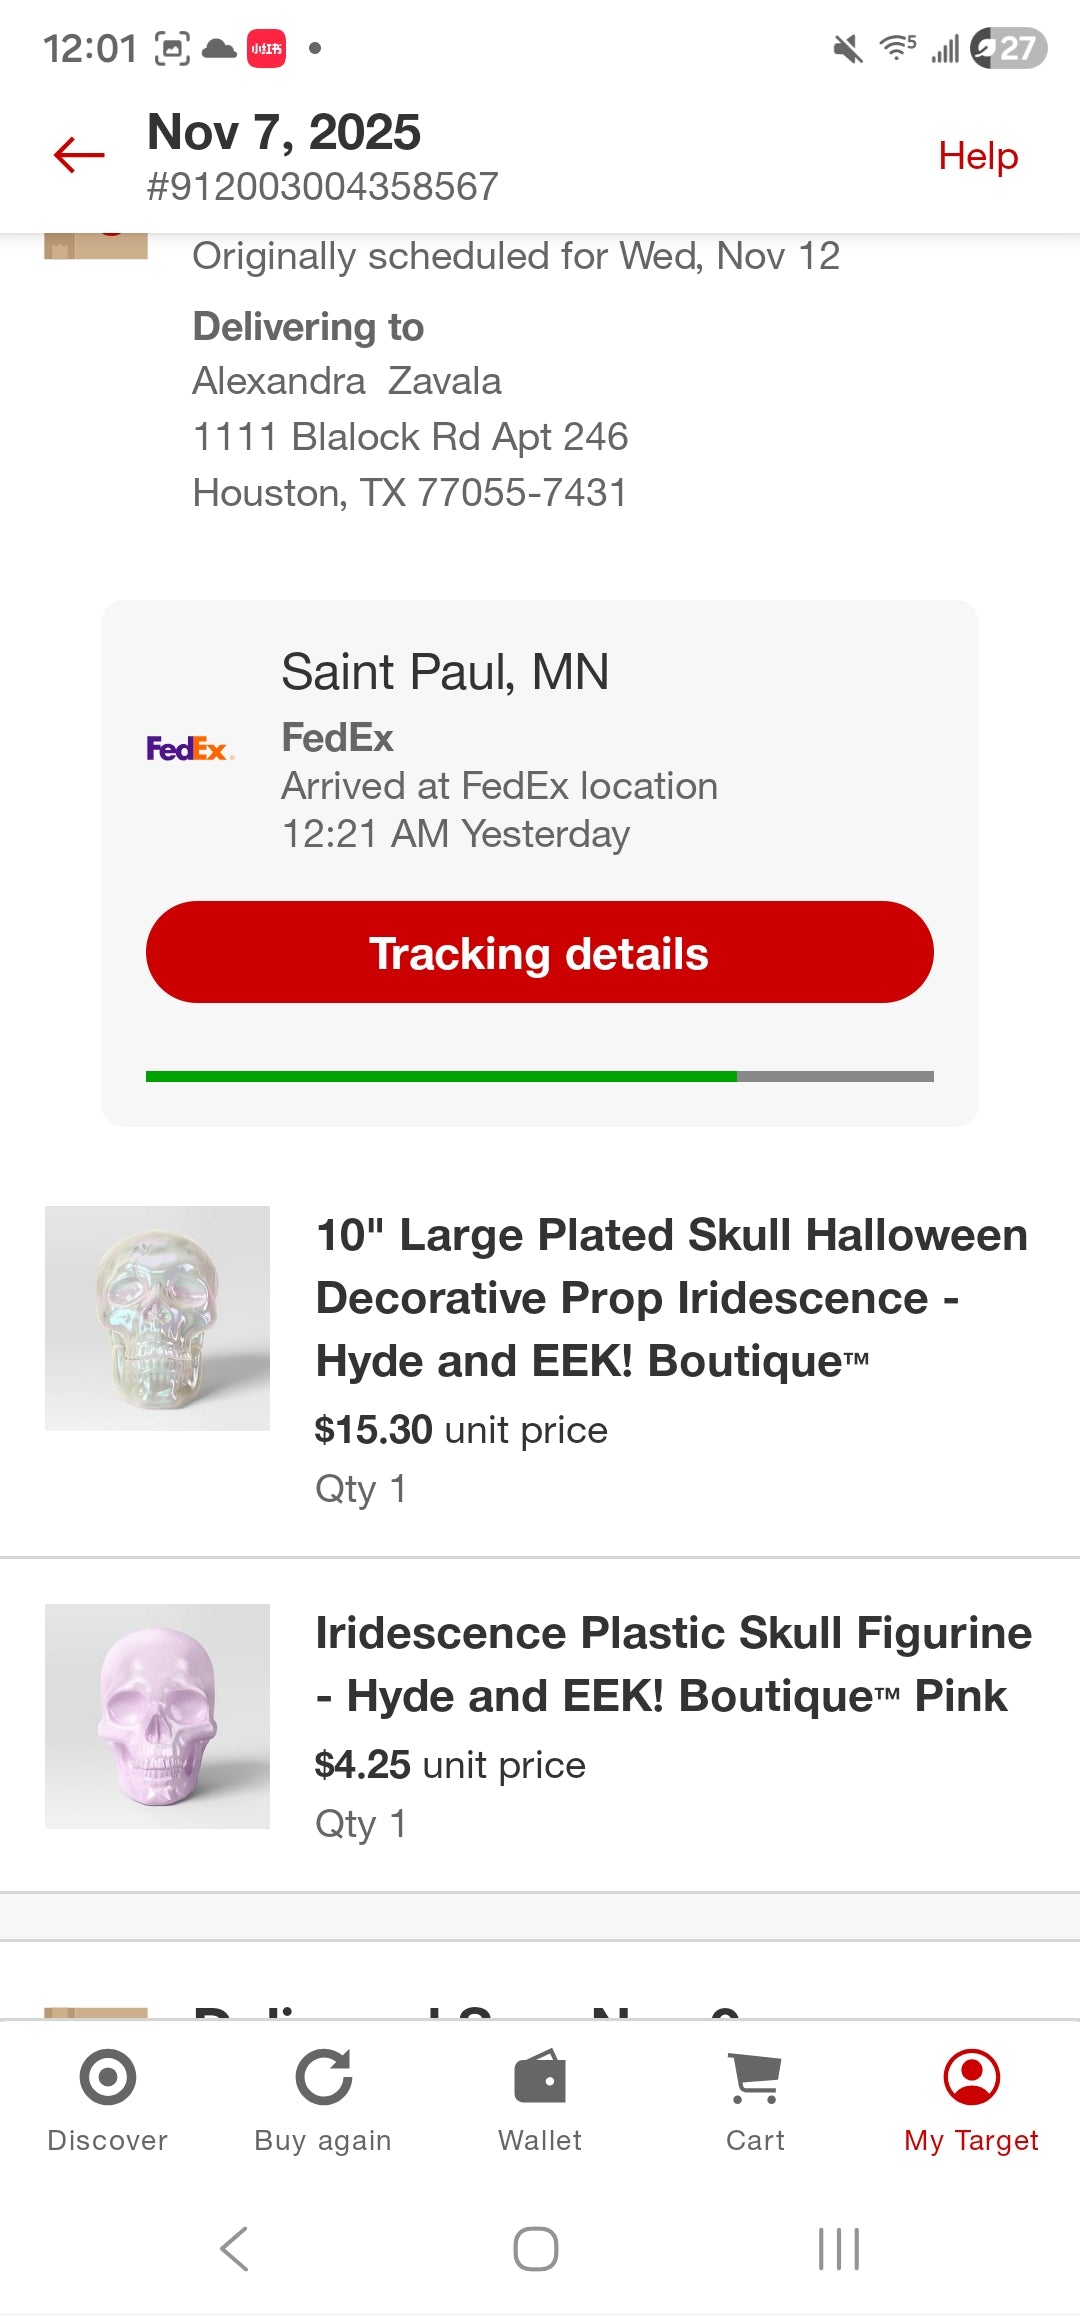Open Android recent apps button
This screenshot has height=2316, width=1080.
[838, 2249]
